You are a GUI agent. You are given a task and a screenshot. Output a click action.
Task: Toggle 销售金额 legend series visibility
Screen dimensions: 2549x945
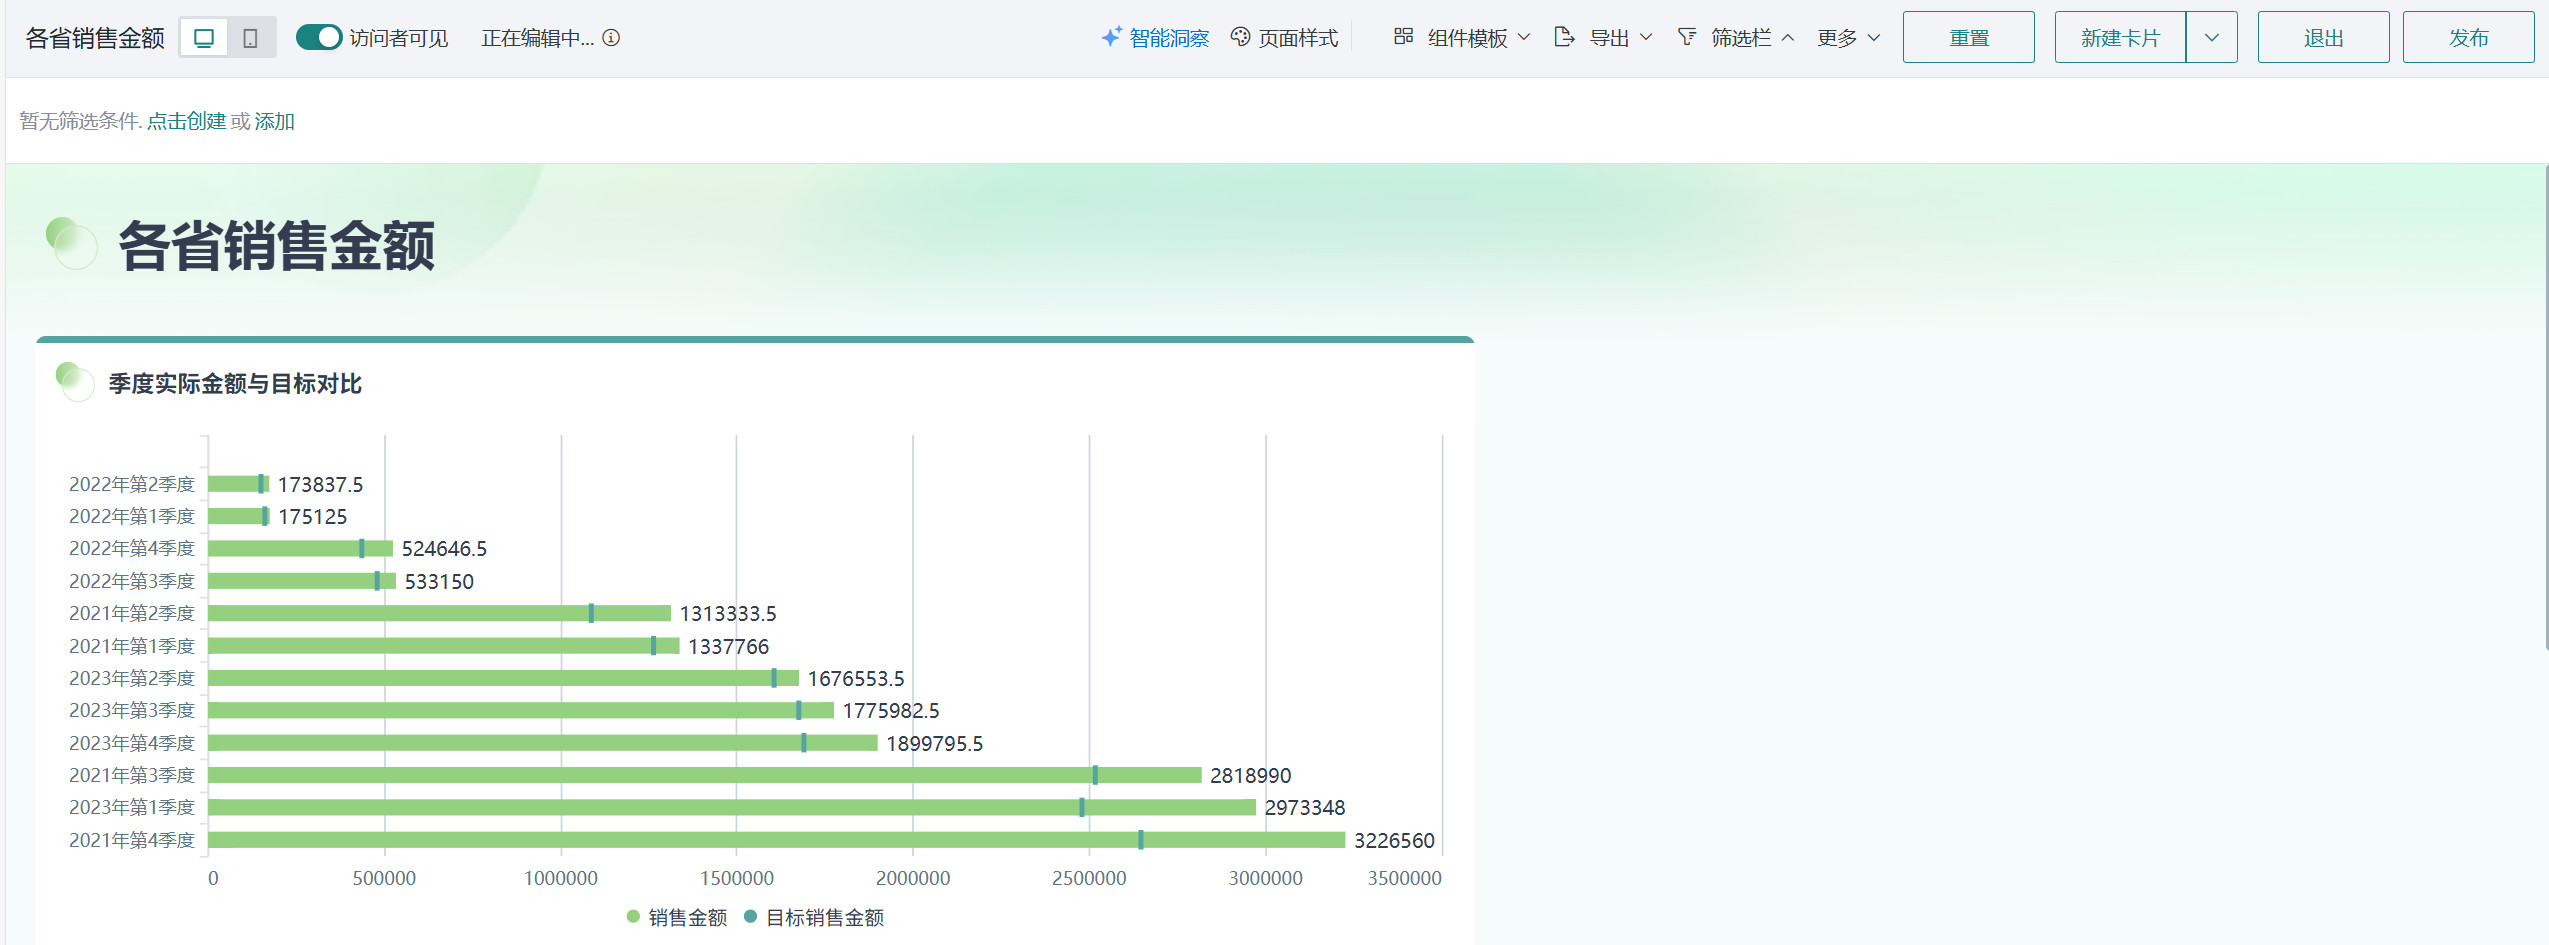click(x=677, y=917)
